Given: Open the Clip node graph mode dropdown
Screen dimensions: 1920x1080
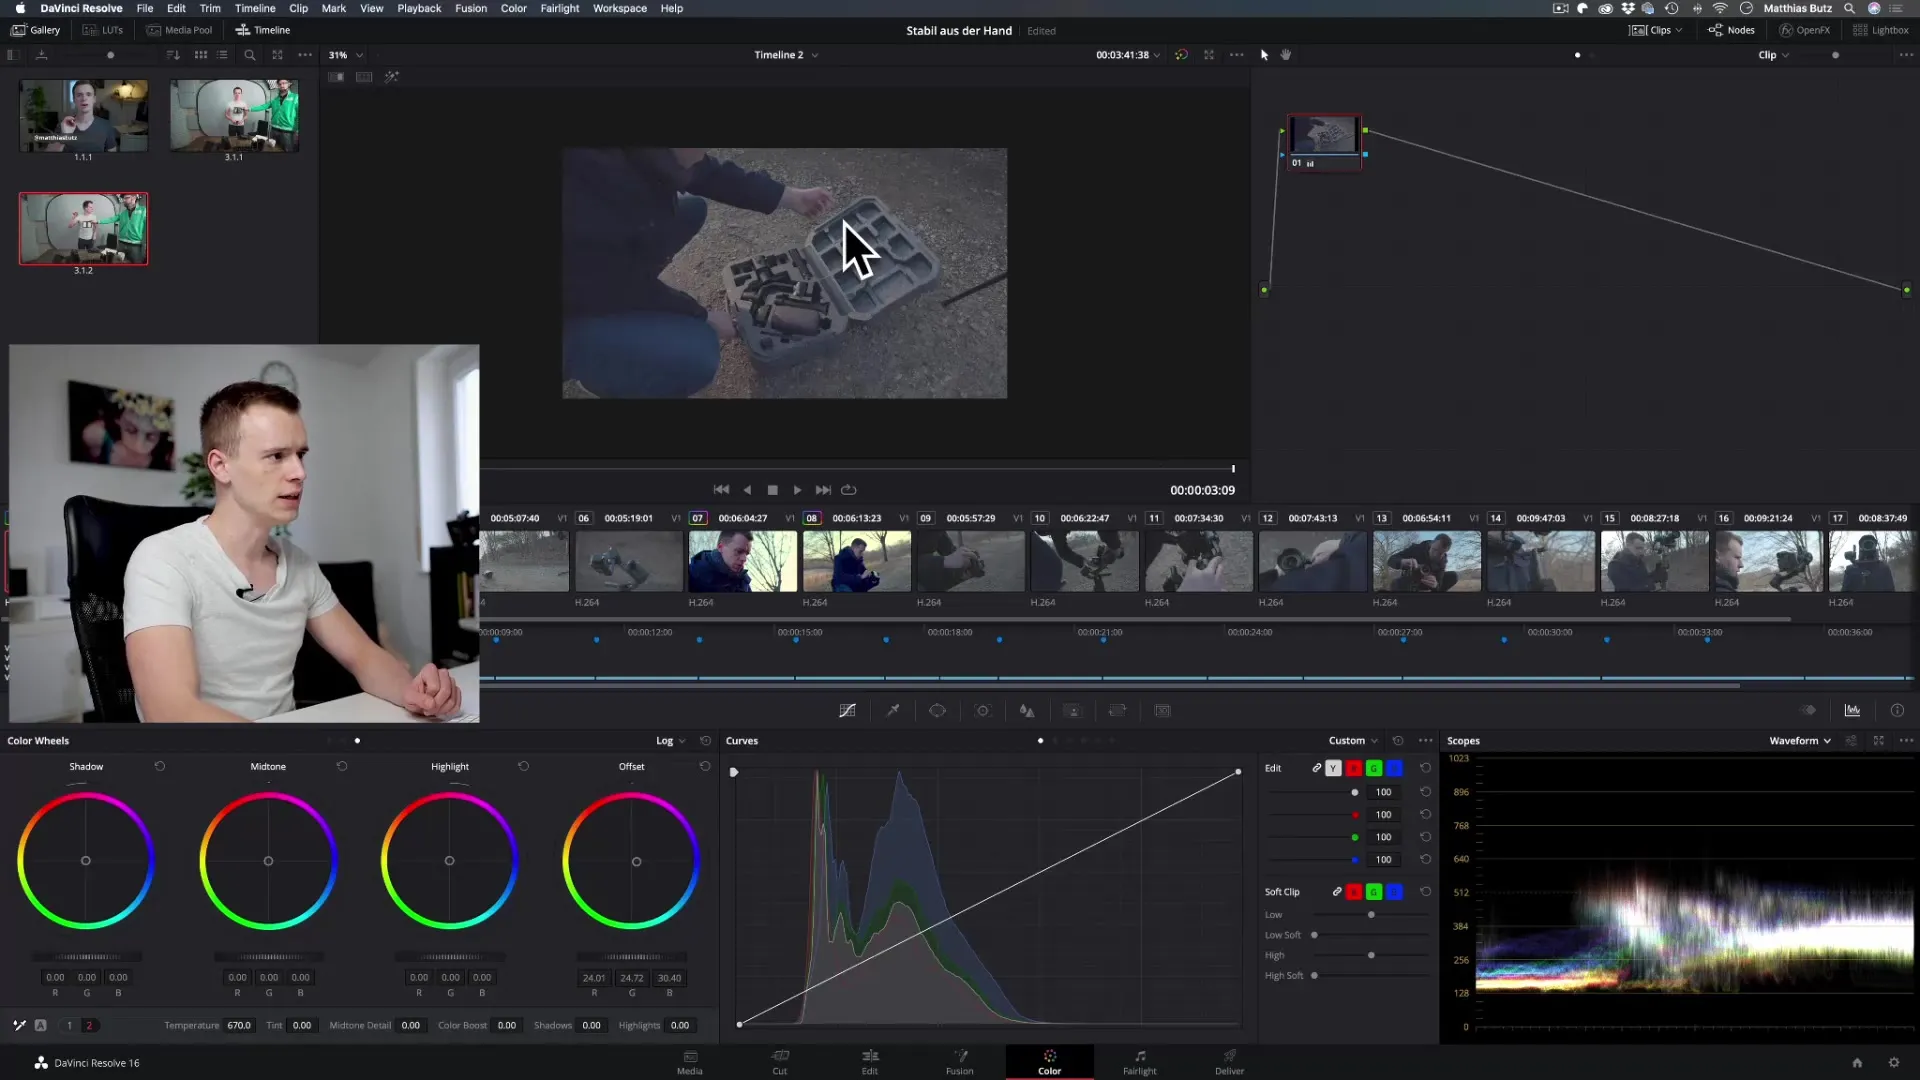Looking at the screenshot, I should click(x=1774, y=55).
